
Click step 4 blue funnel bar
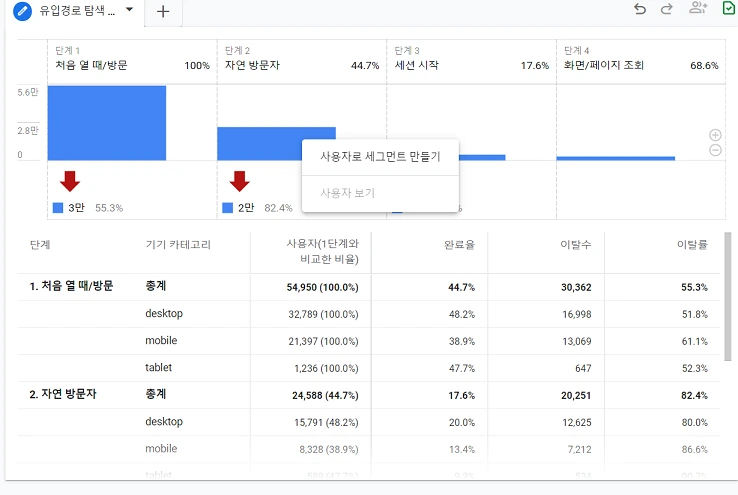point(616,159)
